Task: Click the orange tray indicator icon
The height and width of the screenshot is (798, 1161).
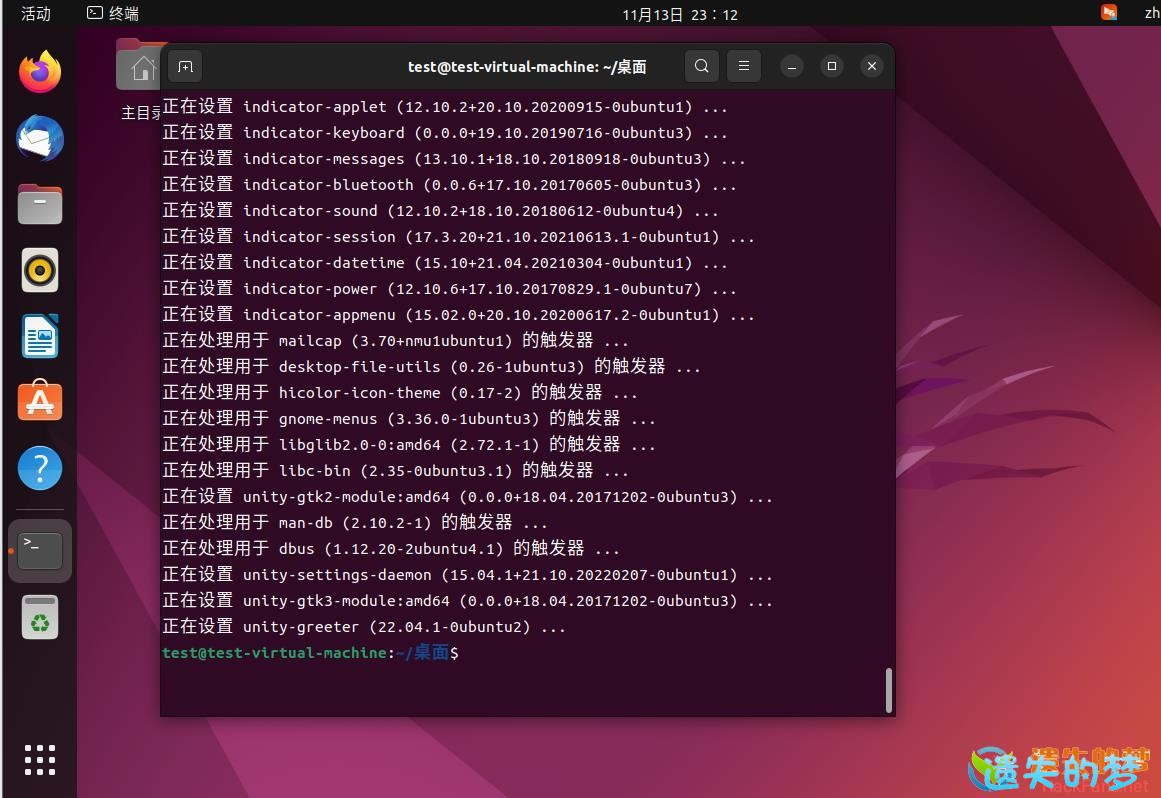Action: pos(1108,13)
